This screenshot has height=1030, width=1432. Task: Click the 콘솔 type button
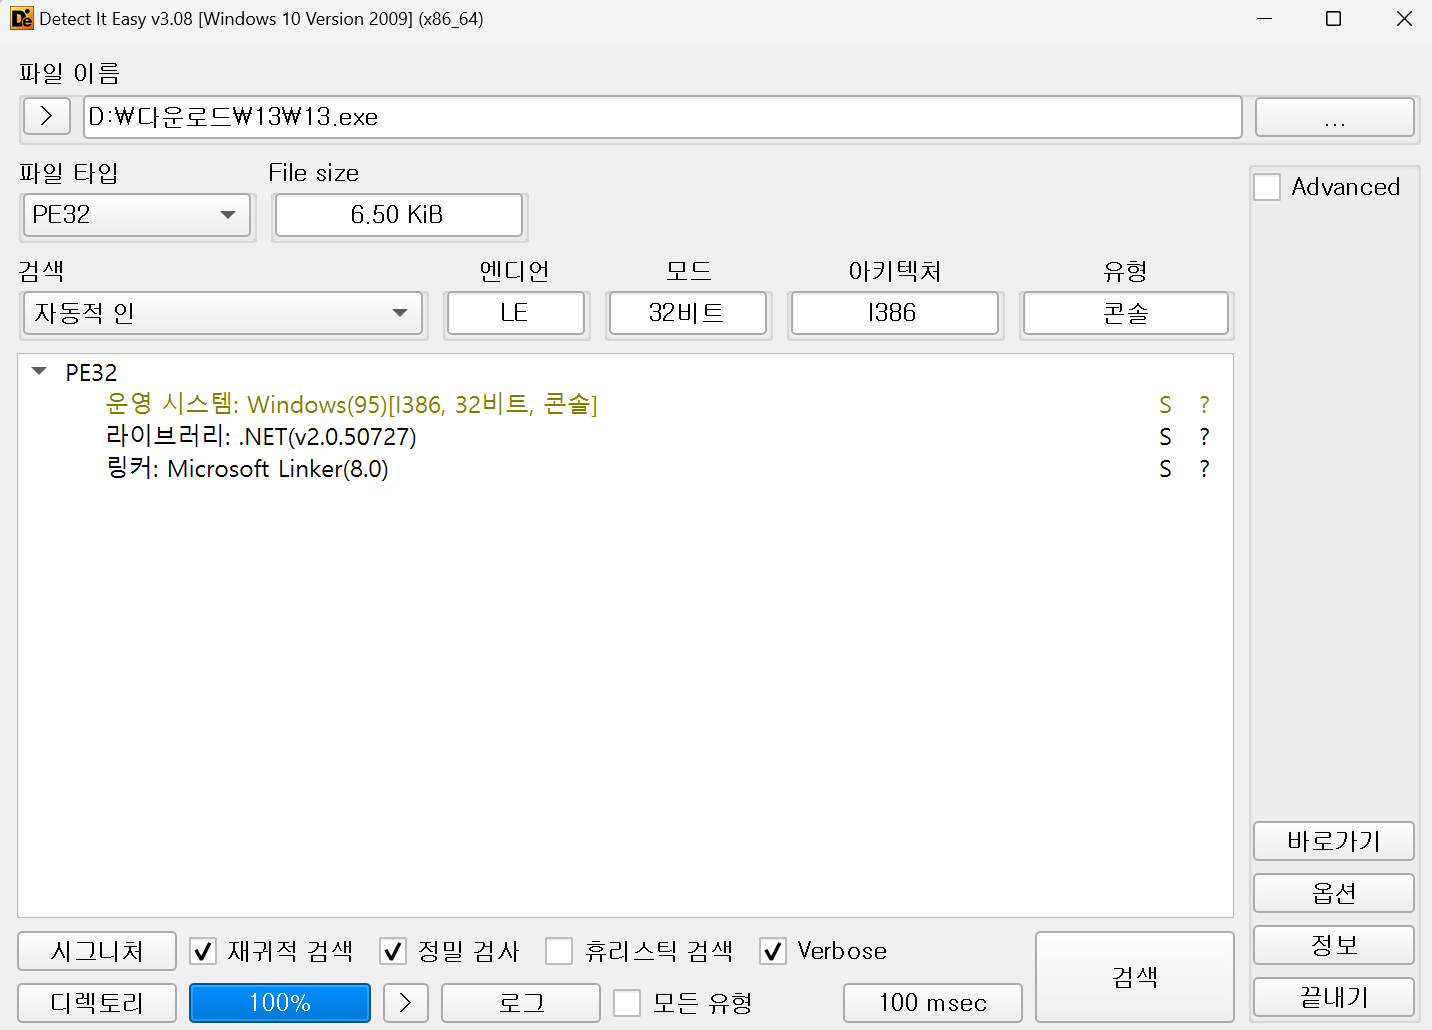1126,313
